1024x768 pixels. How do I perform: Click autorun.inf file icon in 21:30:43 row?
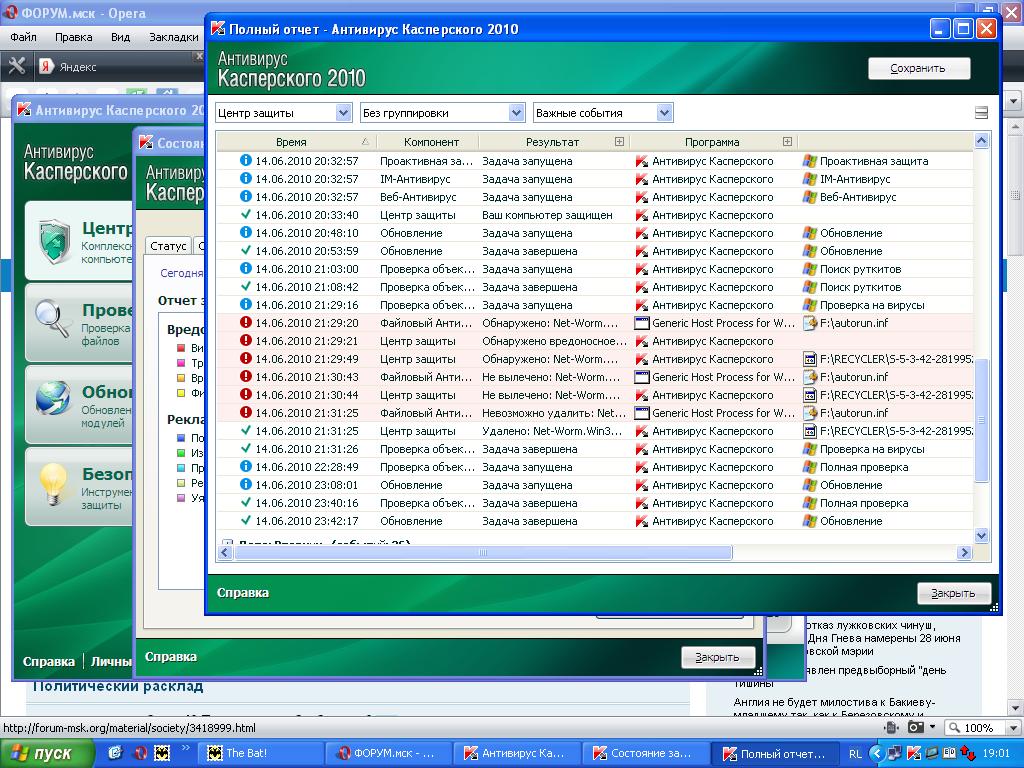pos(810,377)
